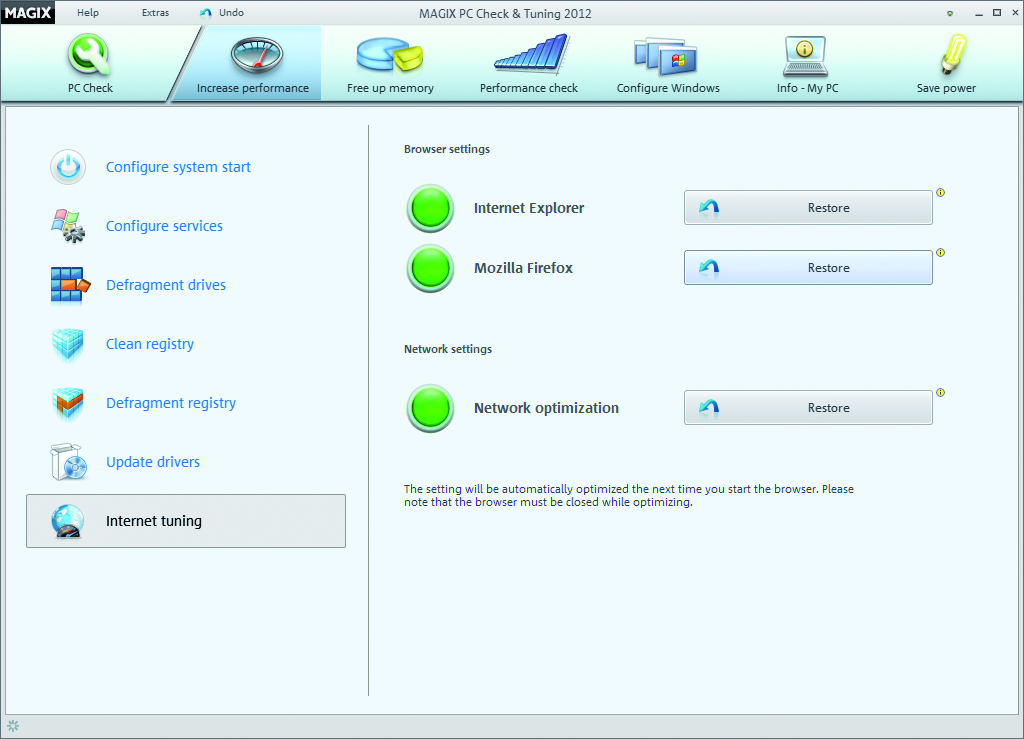This screenshot has width=1024, height=739.
Task: Restore Internet Explorer settings
Action: tap(808, 208)
